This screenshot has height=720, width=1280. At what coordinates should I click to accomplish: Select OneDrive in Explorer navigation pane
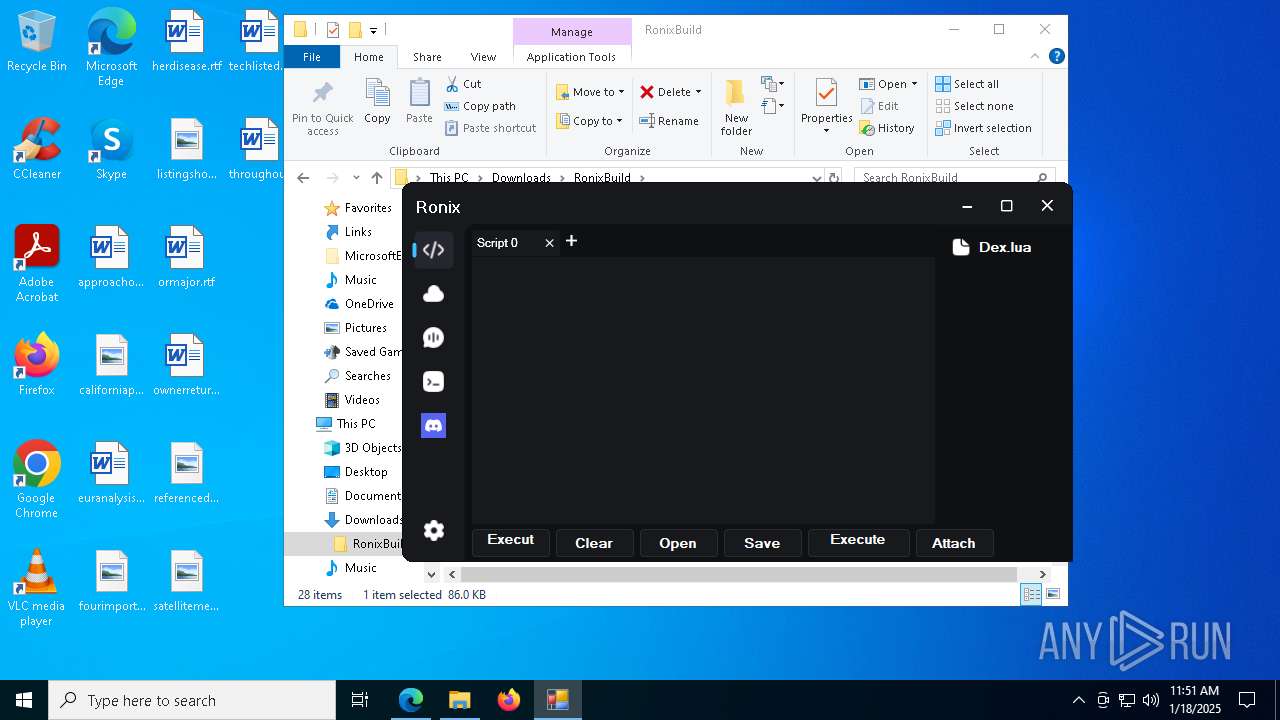[358, 304]
